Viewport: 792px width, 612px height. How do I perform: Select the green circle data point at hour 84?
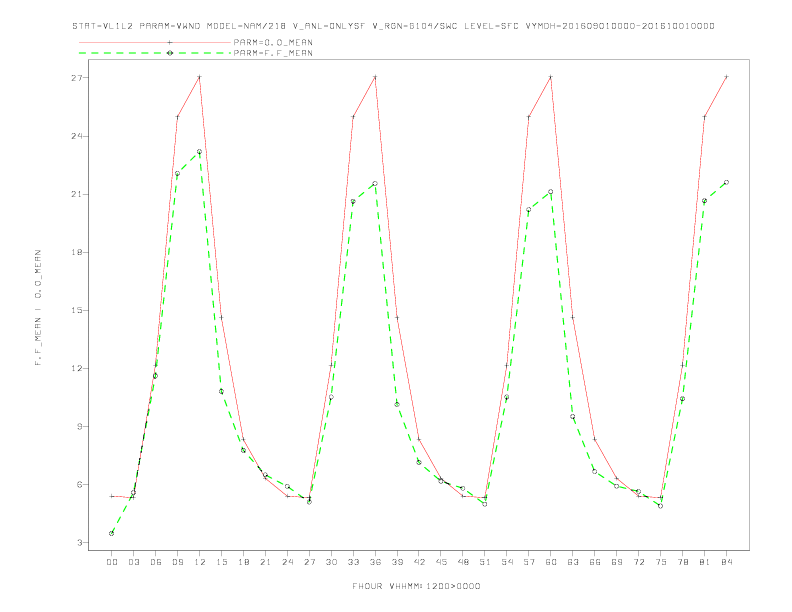pos(727,182)
